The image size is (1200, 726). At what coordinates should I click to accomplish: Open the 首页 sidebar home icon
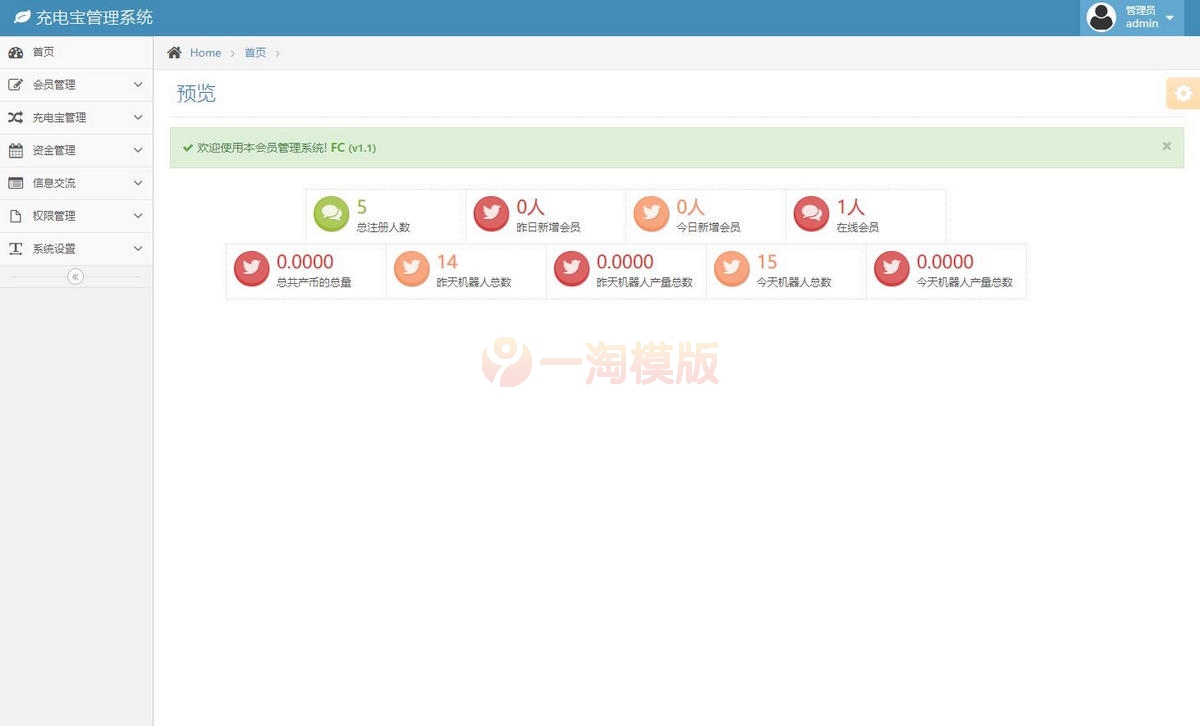[x=18, y=51]
